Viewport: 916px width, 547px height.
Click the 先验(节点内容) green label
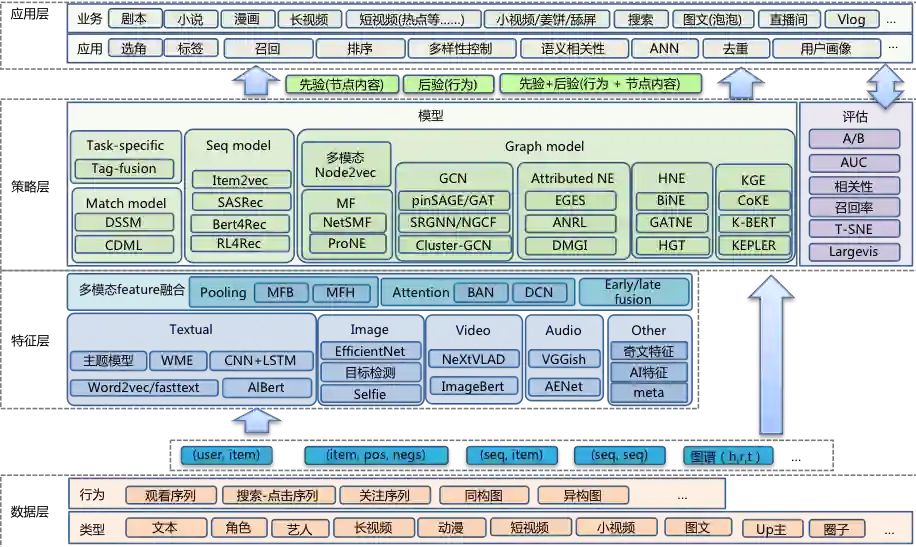point(342,84)
